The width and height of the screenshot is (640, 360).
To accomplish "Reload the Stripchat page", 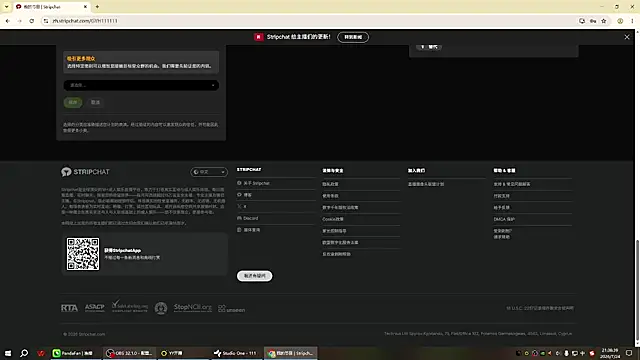I will coord(31,21).
